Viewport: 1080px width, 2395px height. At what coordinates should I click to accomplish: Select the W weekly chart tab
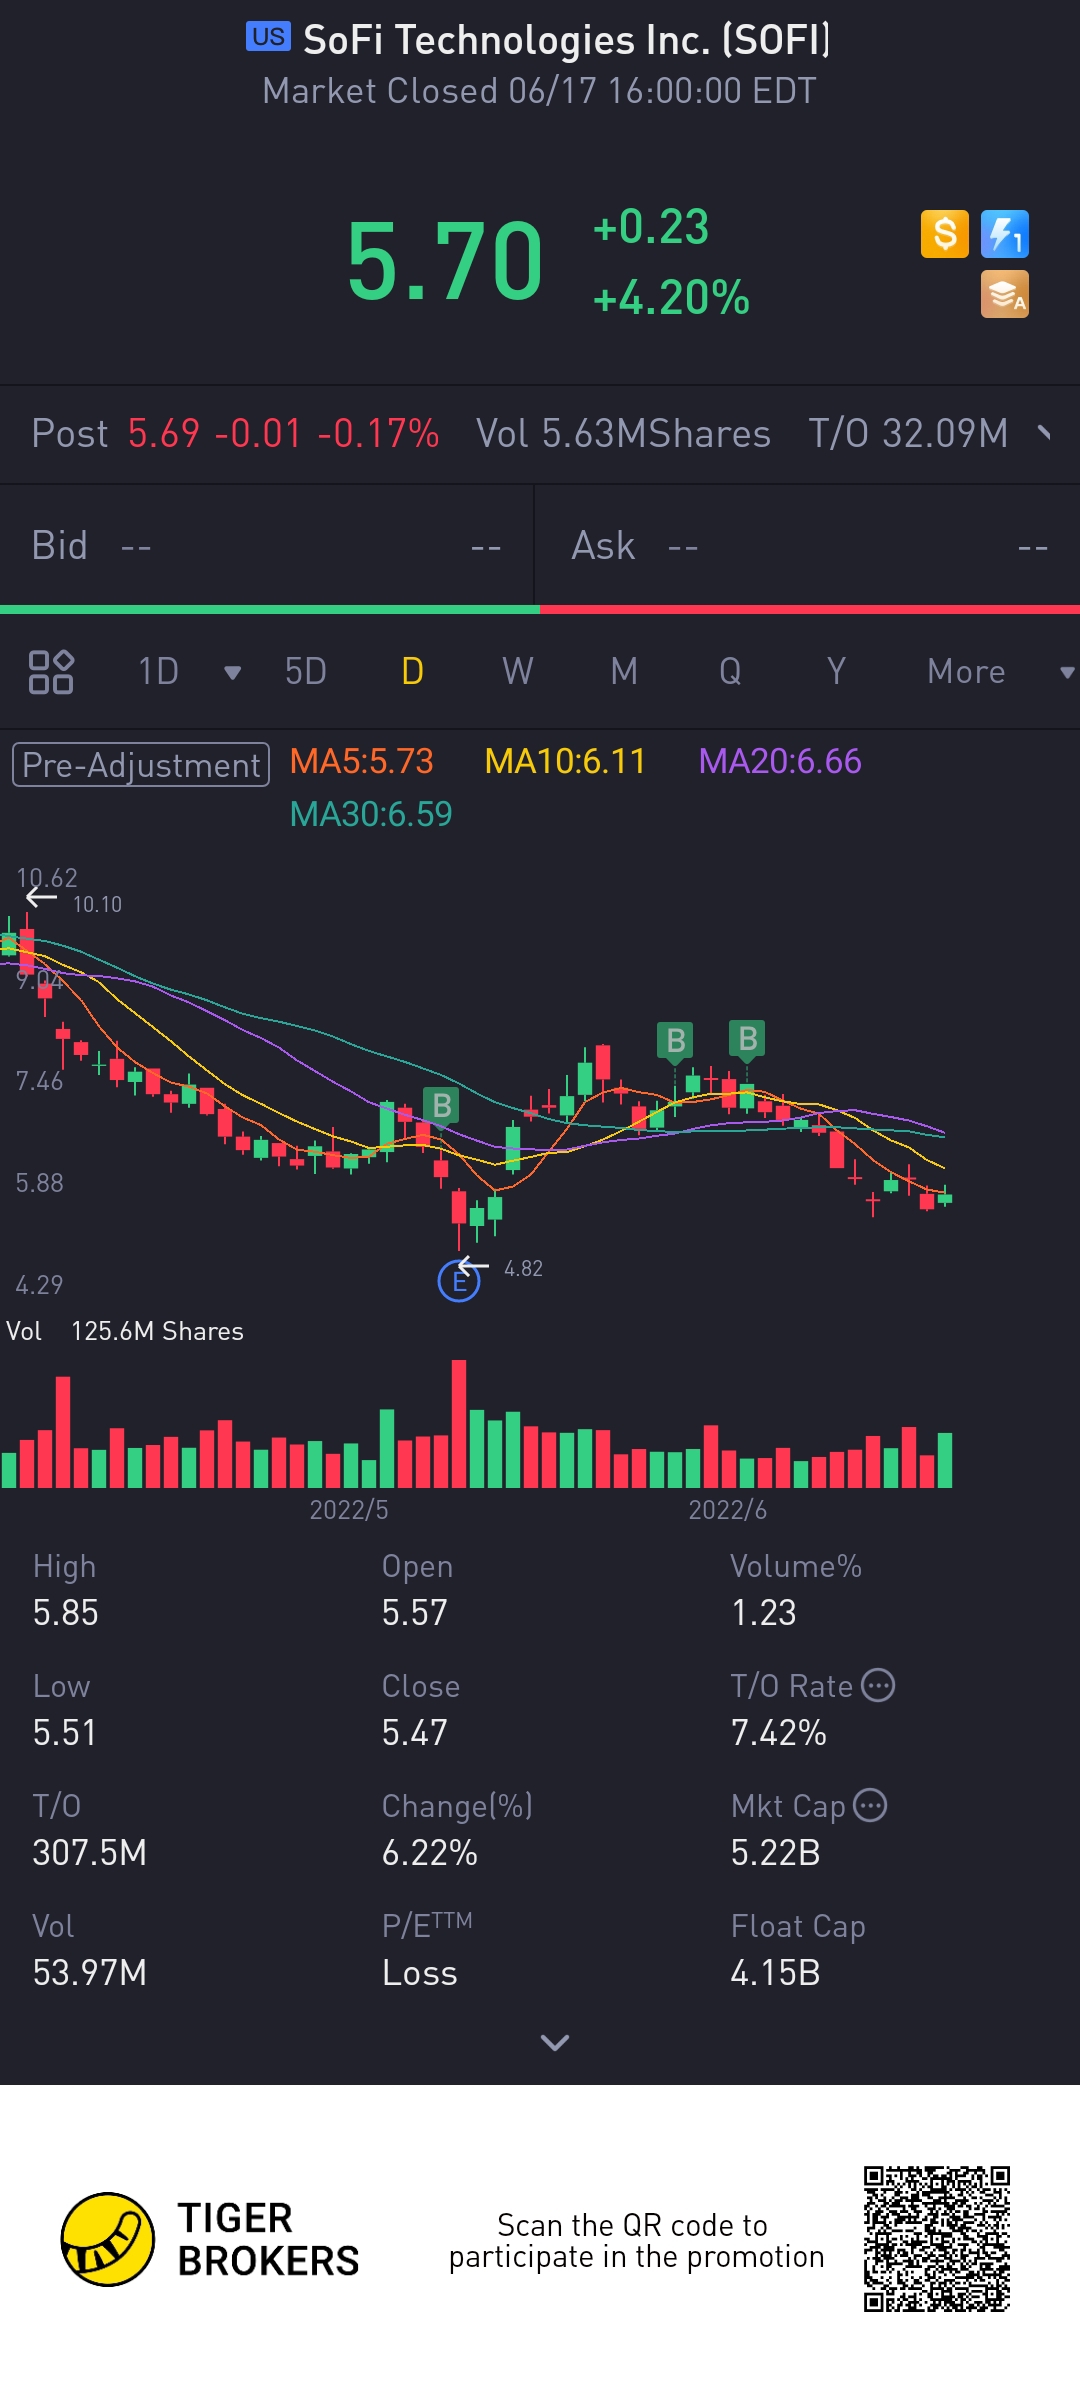tap(518, 671)
